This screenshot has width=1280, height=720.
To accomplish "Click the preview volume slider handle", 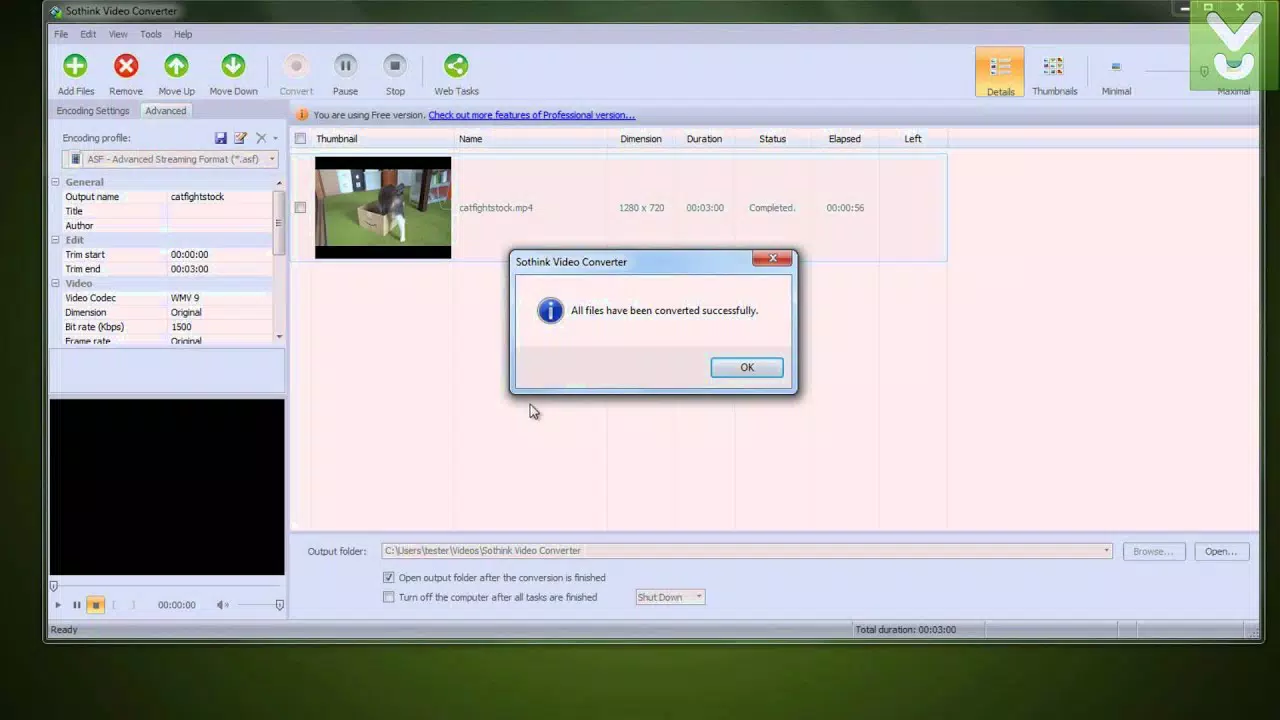I will click(x=279, y=605).
